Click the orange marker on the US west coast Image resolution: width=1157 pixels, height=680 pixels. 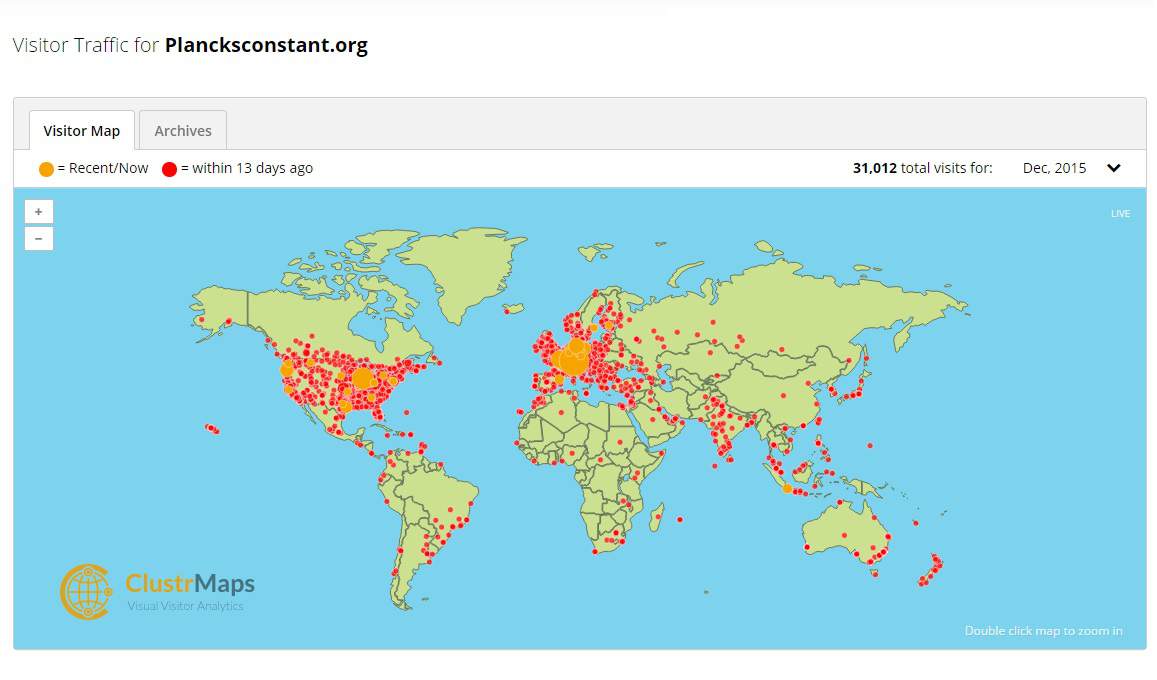tap(287, 370)
